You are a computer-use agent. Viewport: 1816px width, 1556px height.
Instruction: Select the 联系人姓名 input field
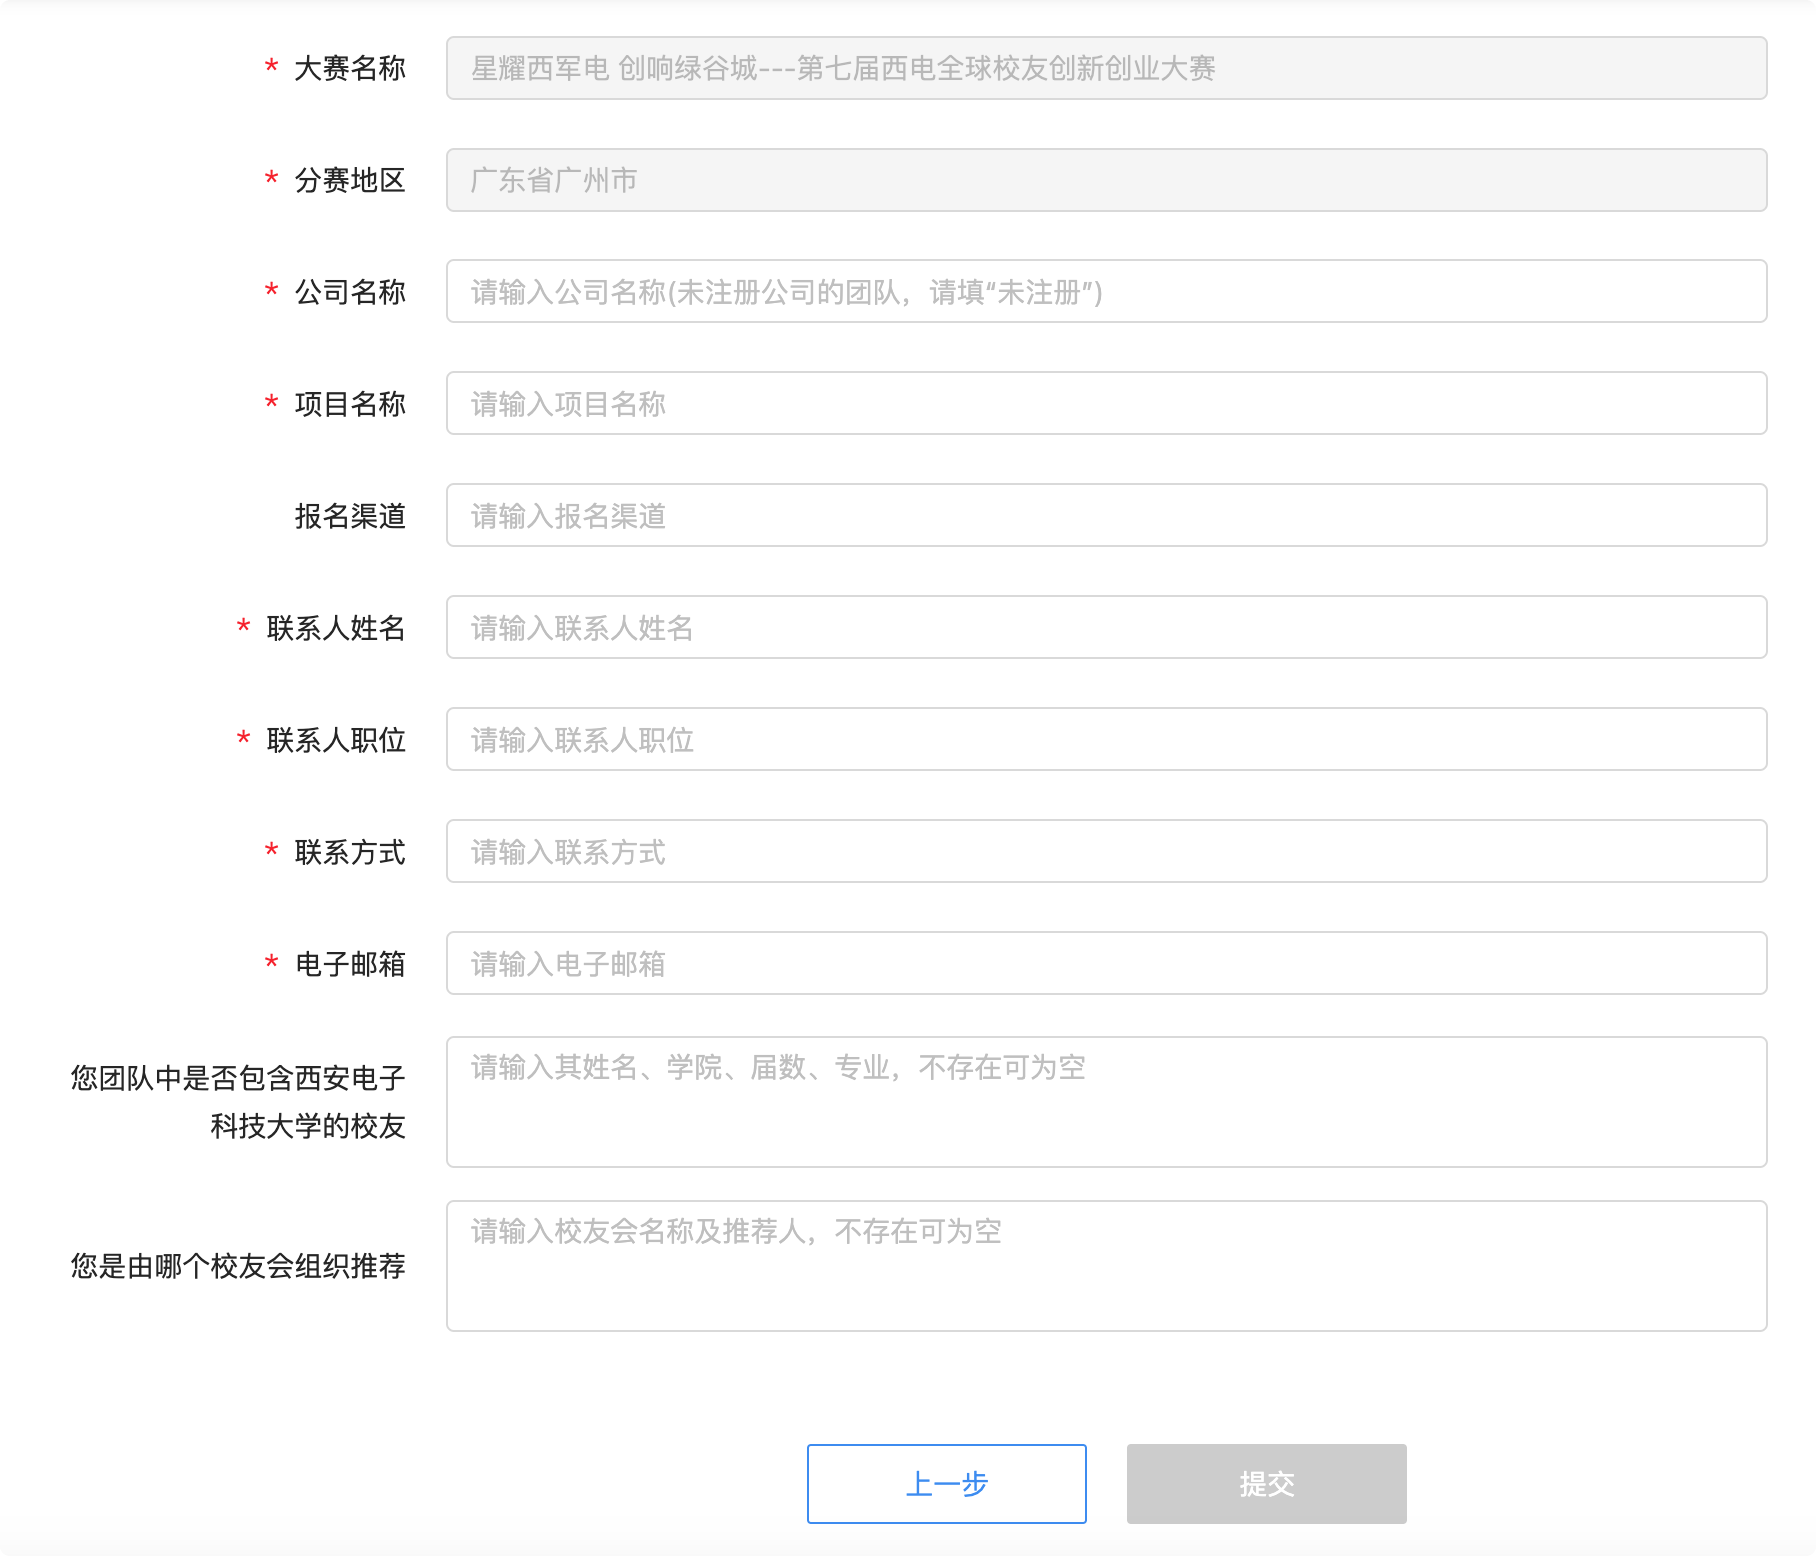click(x=1106, y=627)
